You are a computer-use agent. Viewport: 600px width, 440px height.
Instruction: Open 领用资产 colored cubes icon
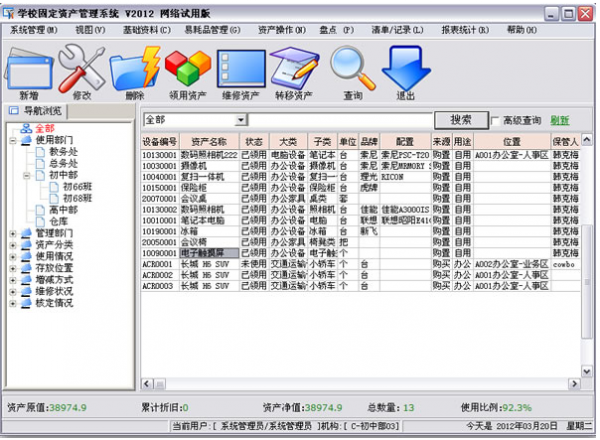[x=188, y=68]
